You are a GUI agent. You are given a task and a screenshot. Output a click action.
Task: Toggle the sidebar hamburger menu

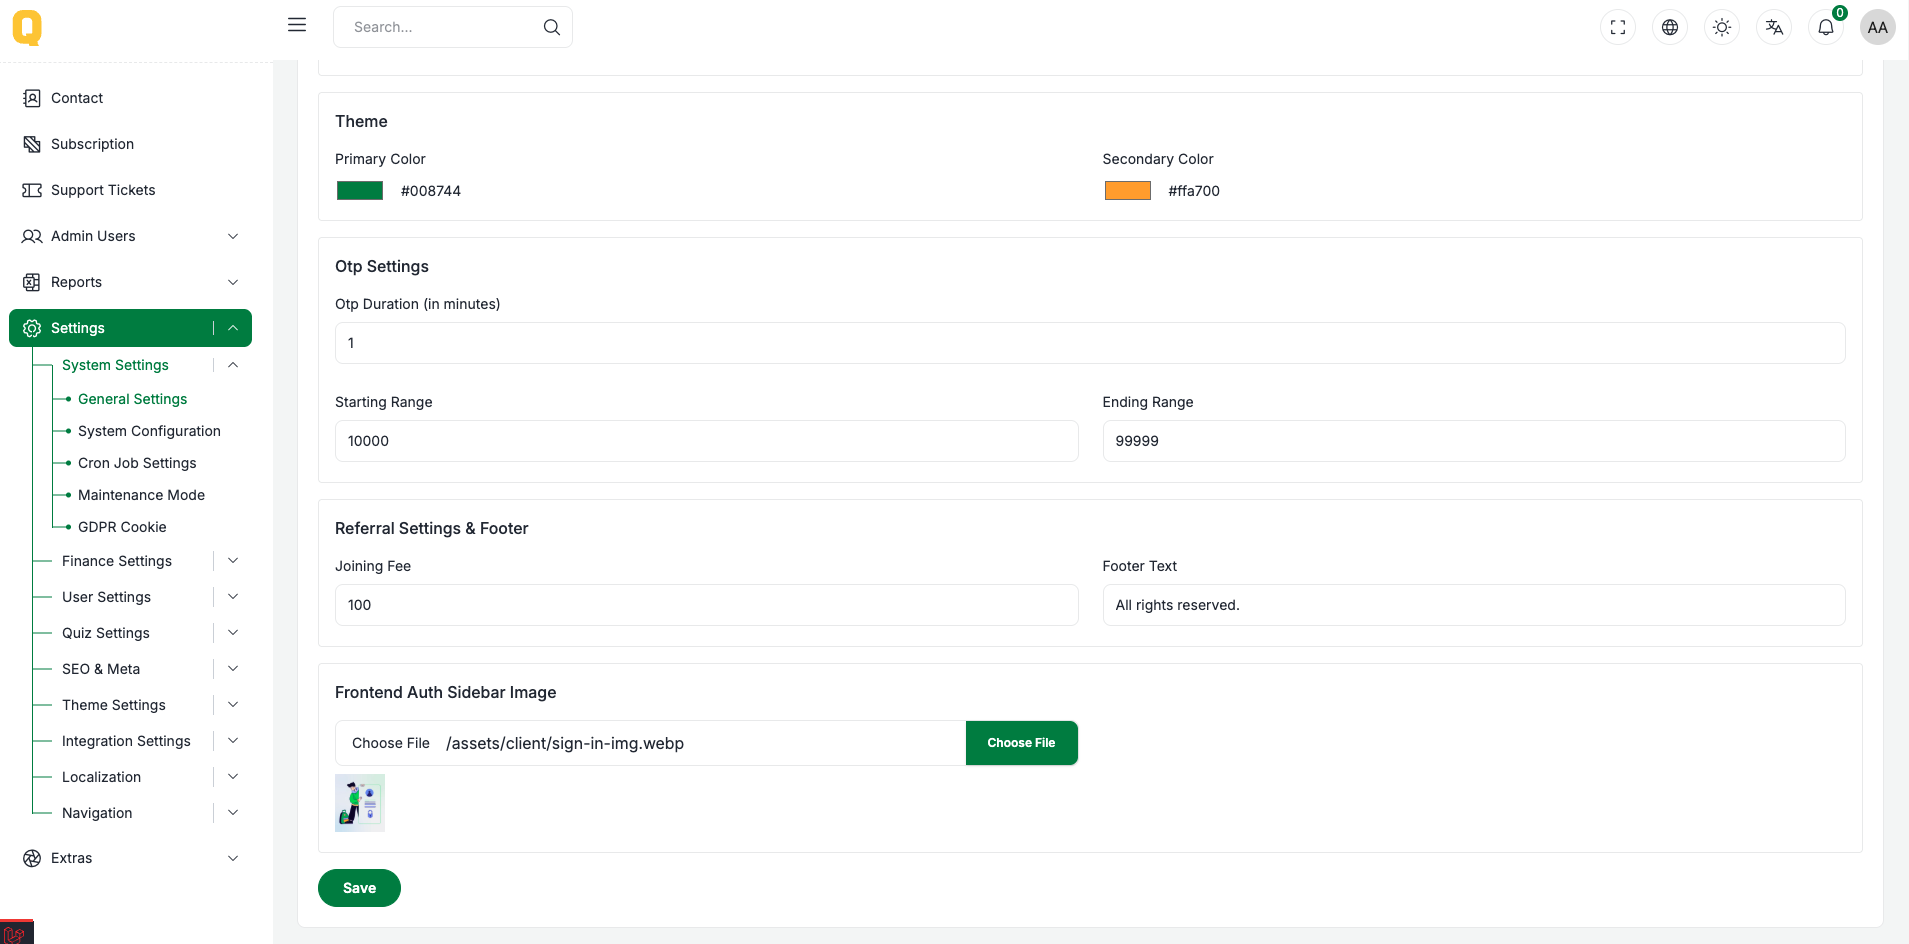click(297, 25)
